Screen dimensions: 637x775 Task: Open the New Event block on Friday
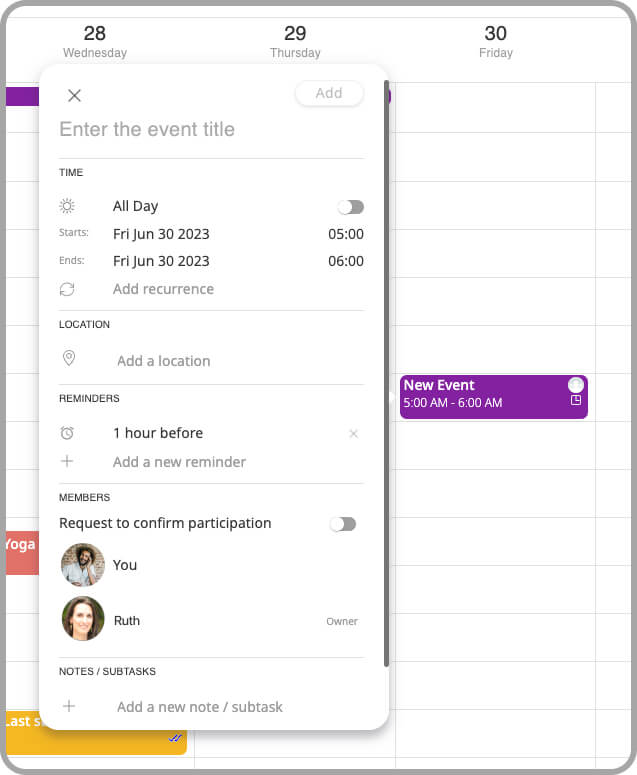(480, 396)
